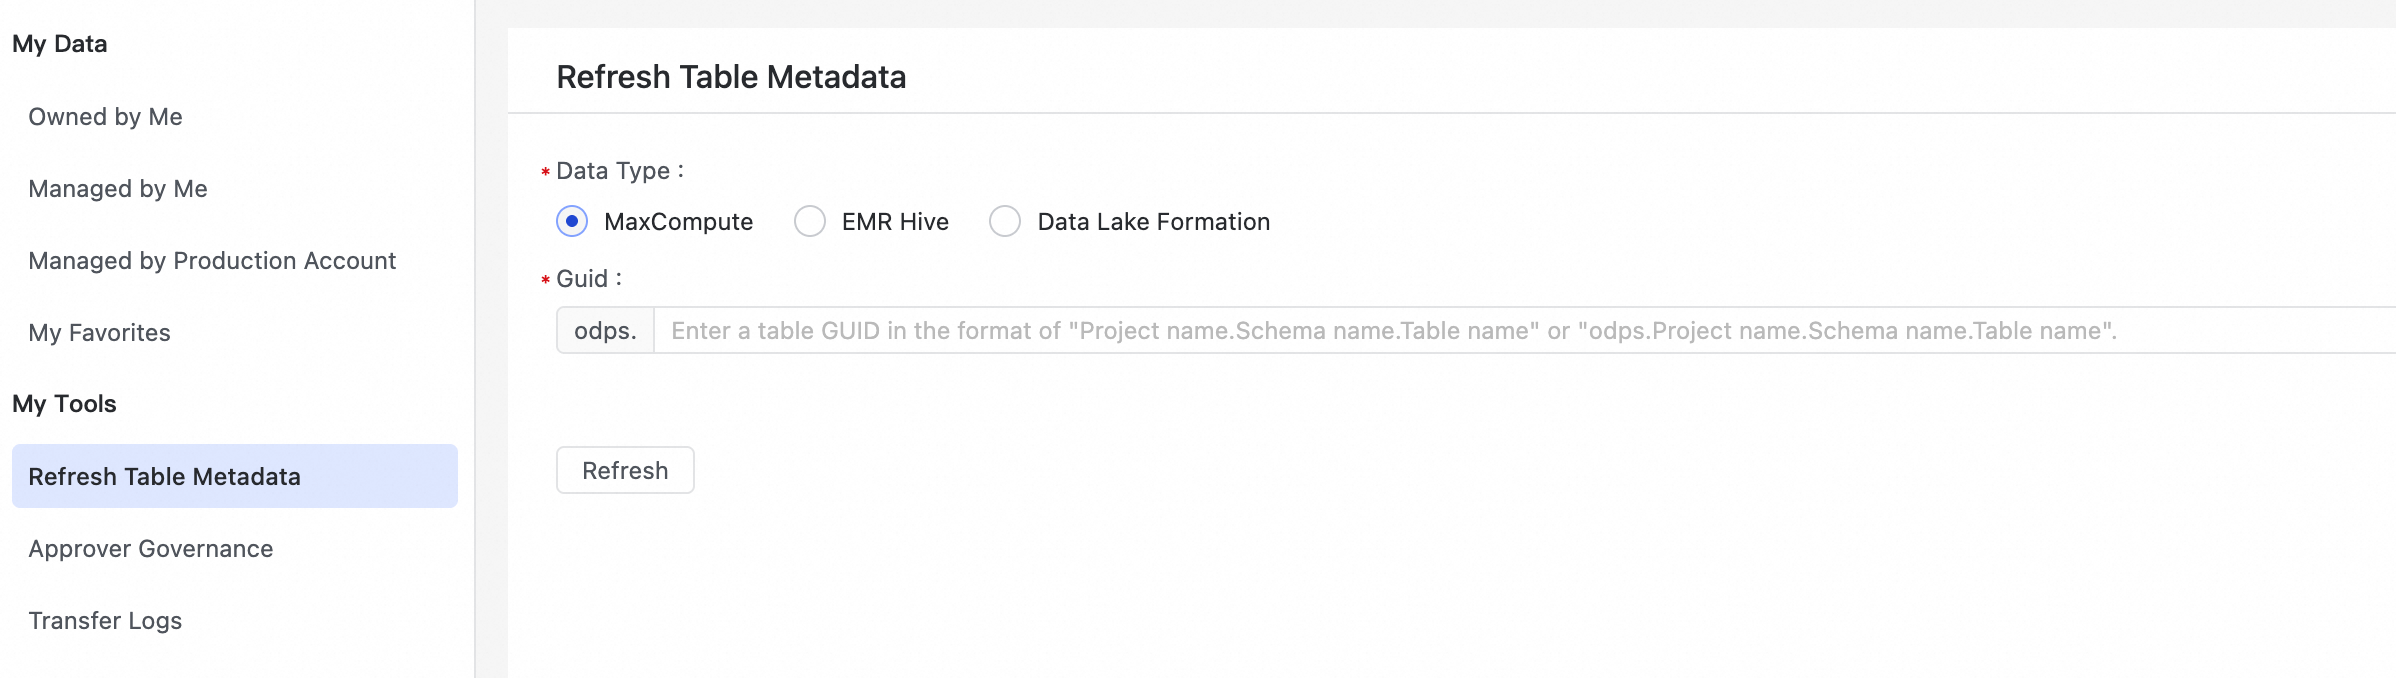
Task: Click the red asterisk beside Guid
Action: pyautogui.click(x=546, y=281)
